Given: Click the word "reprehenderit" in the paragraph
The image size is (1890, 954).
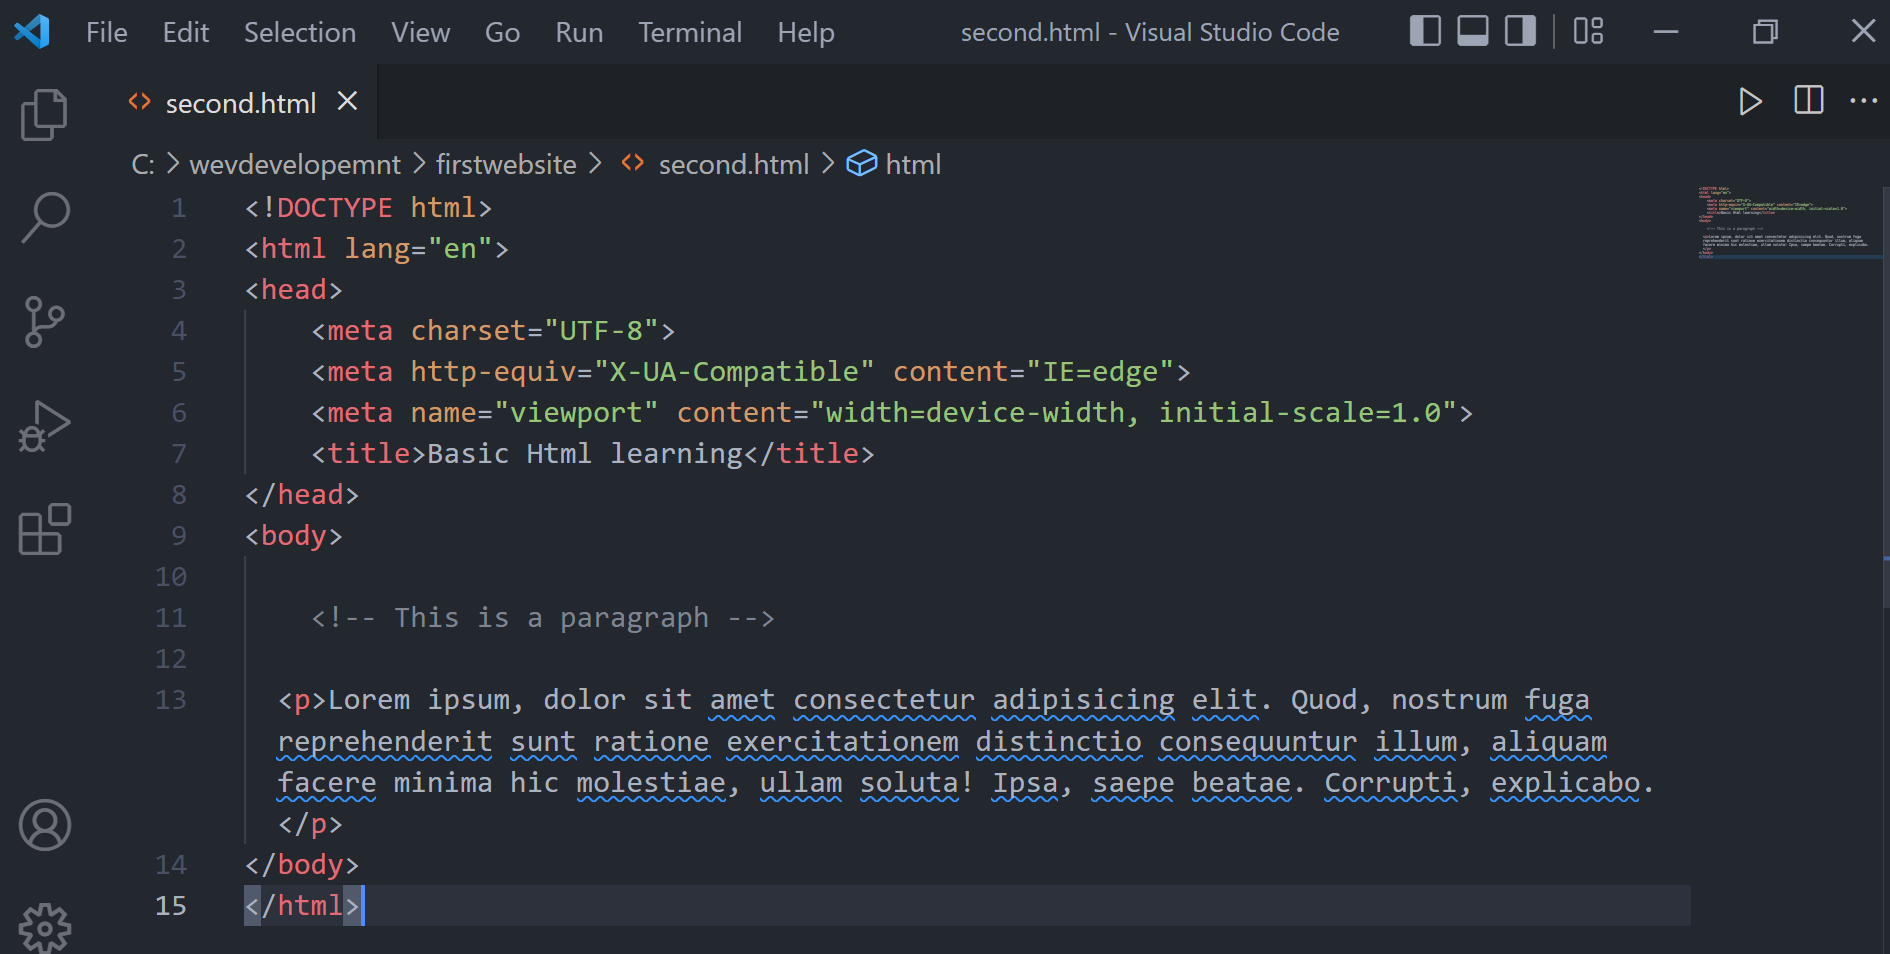Looking at the screenshot, I should click(385, 742).
